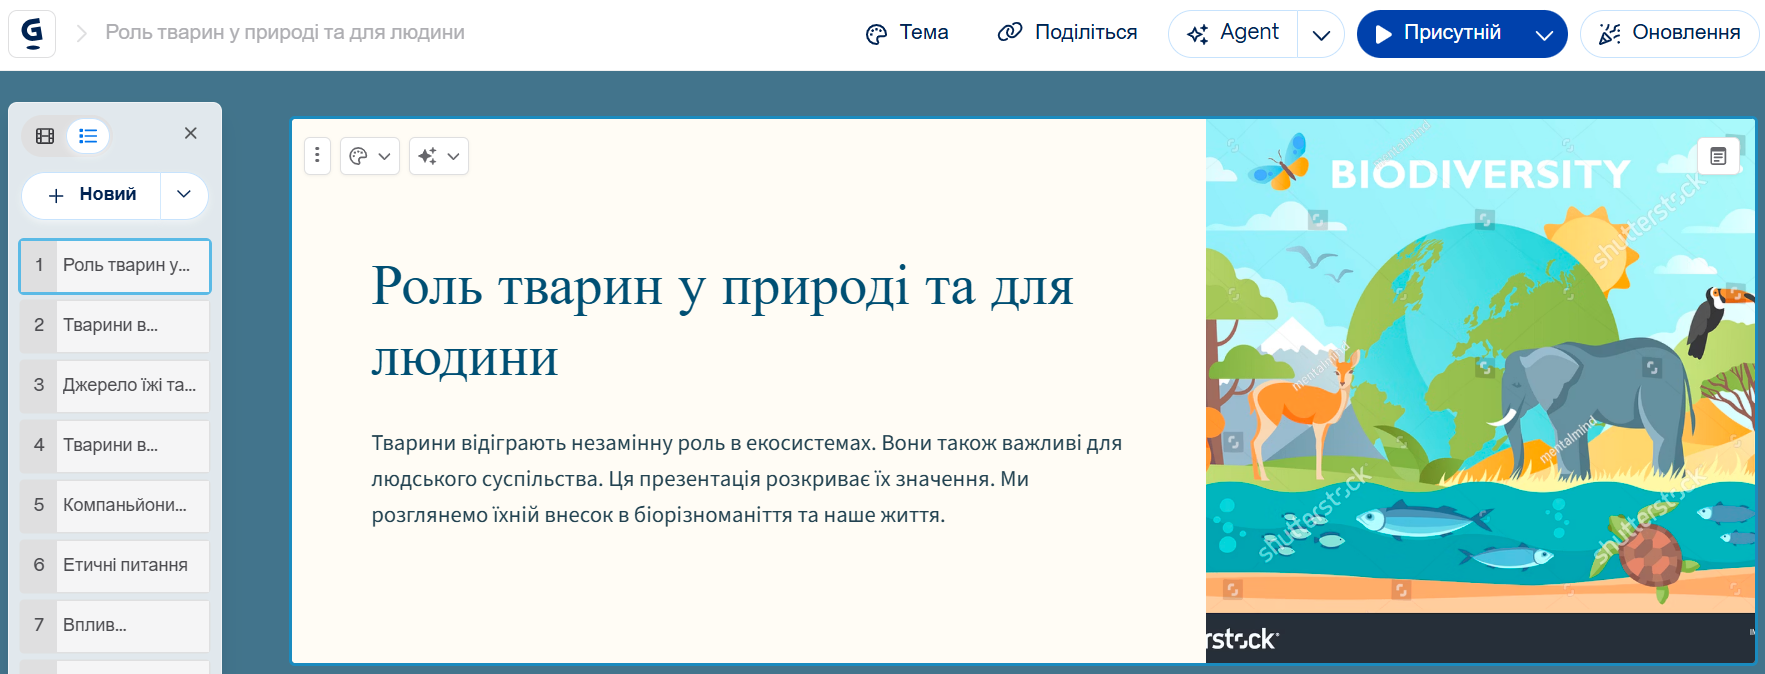Screen dimensions: 1765x674
Task: Click the Поділіться share button
Action: (1067, 33)
